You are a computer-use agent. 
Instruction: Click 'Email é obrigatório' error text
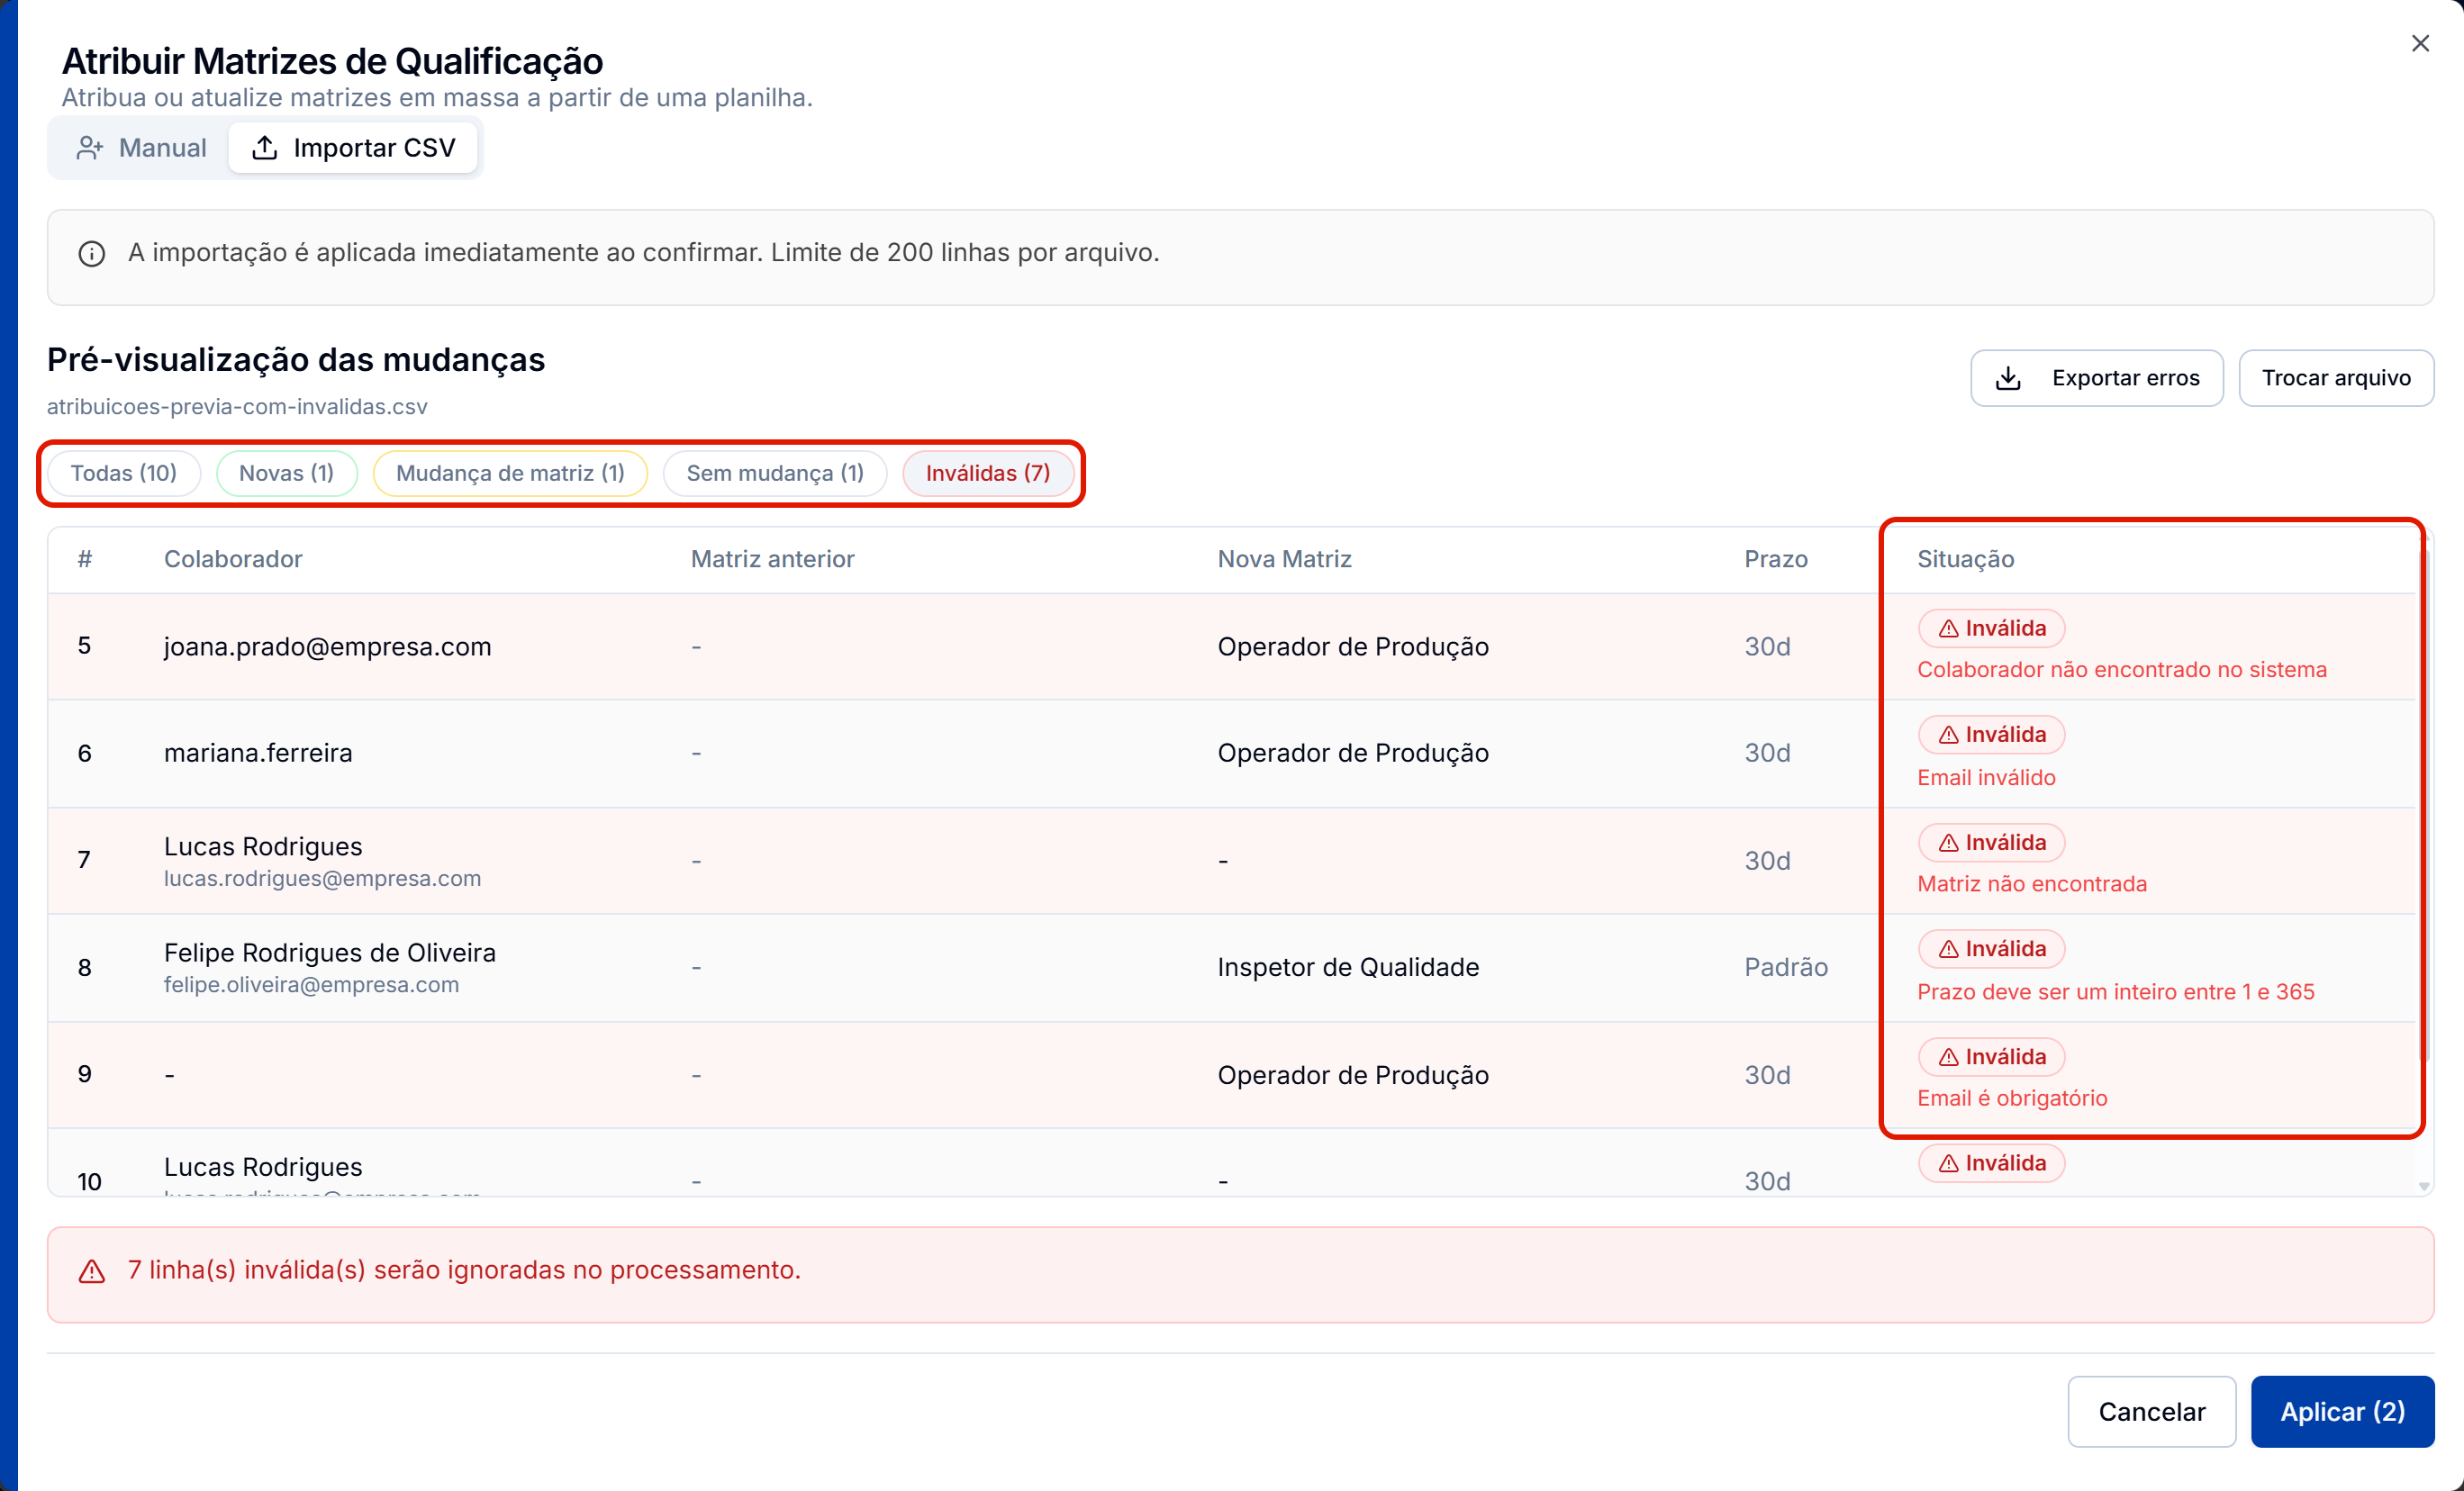click(2012, 1098)
